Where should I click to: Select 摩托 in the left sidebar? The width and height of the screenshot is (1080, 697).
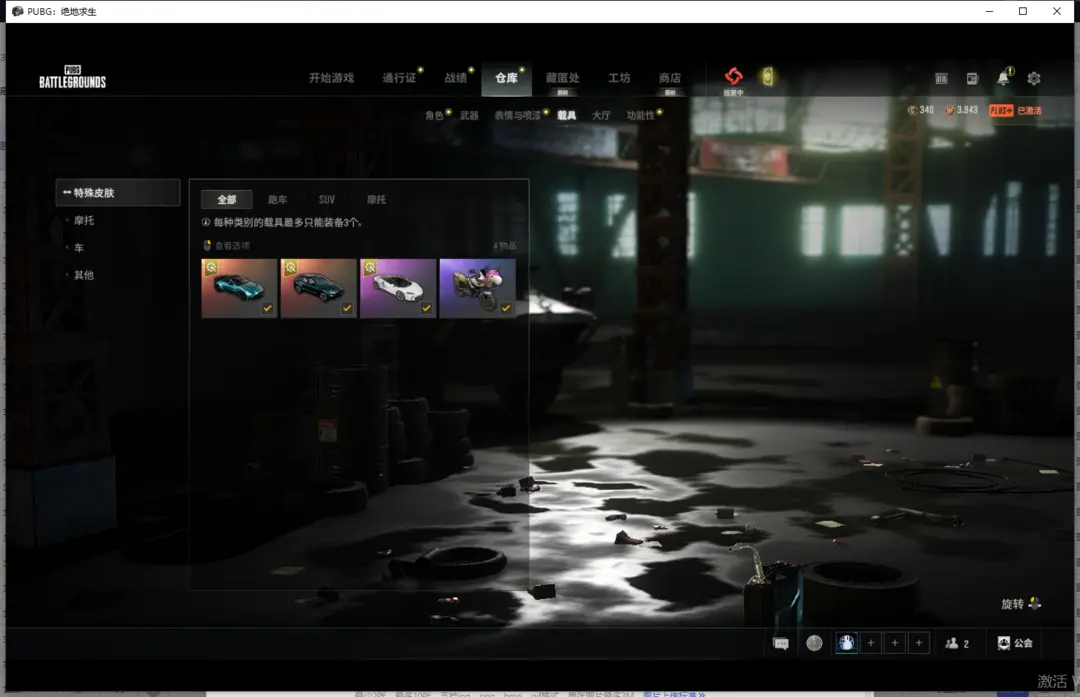(84, 220)
